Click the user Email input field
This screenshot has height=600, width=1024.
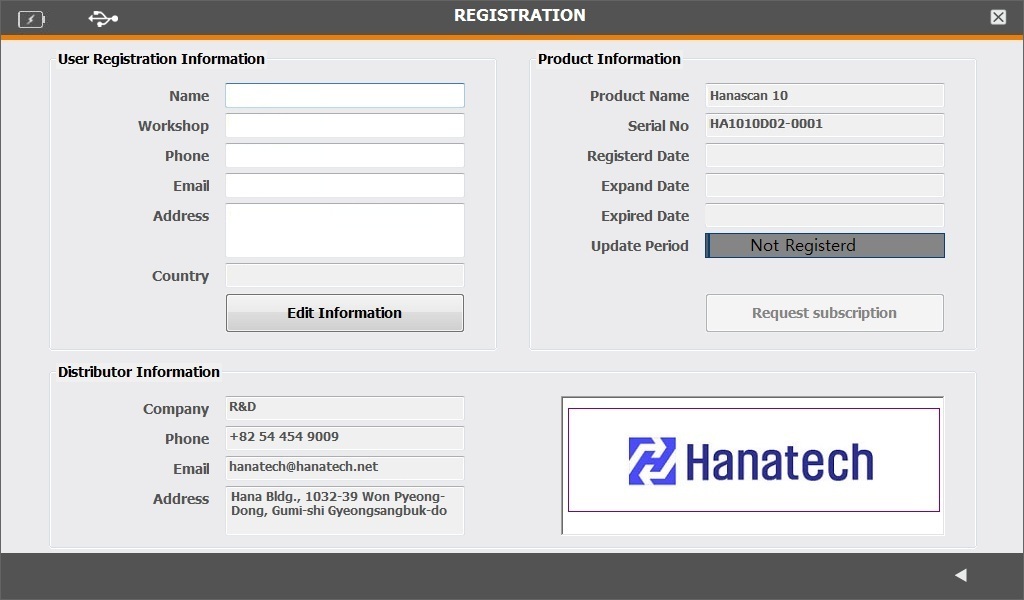coord(345,186)
